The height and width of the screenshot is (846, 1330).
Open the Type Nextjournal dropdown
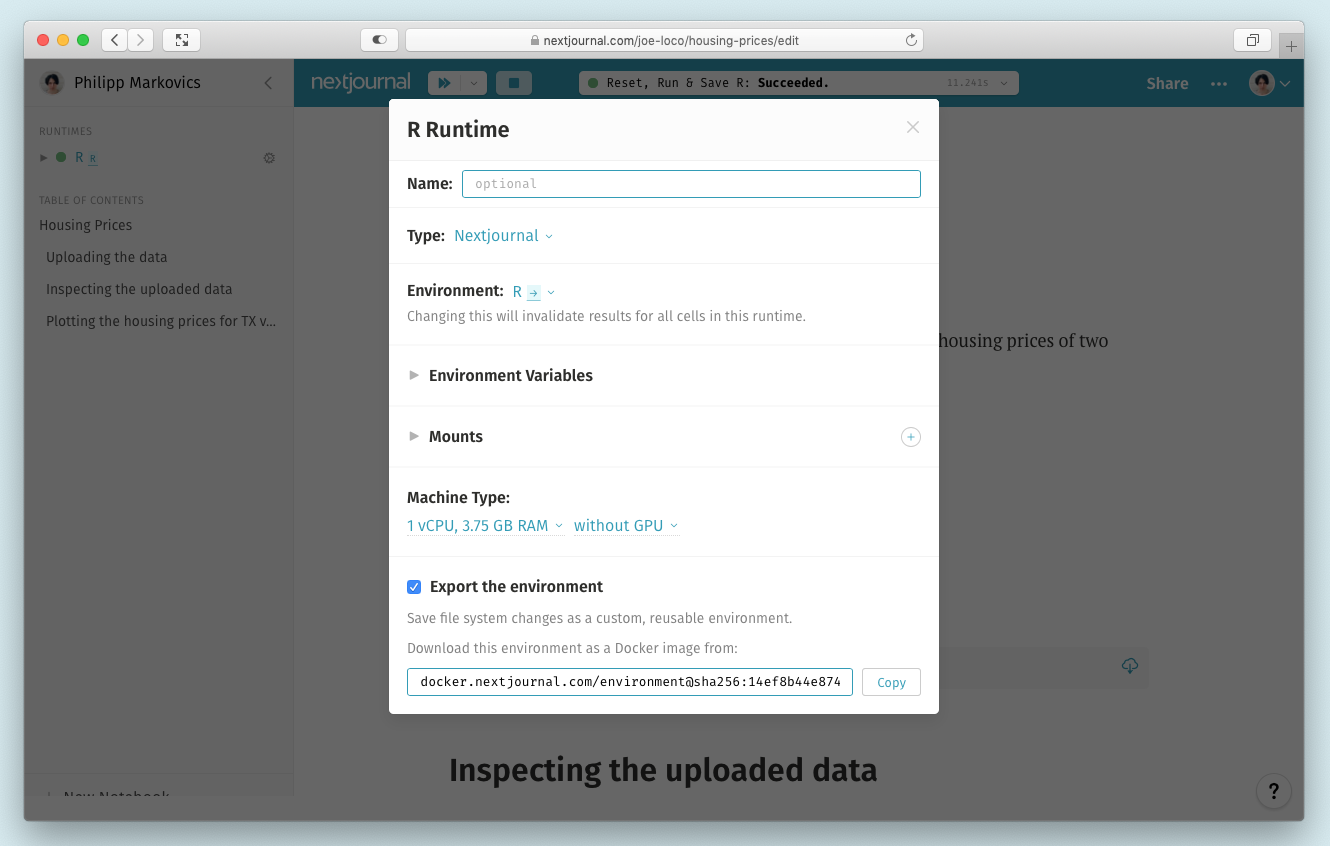click(x=503, y=236)
